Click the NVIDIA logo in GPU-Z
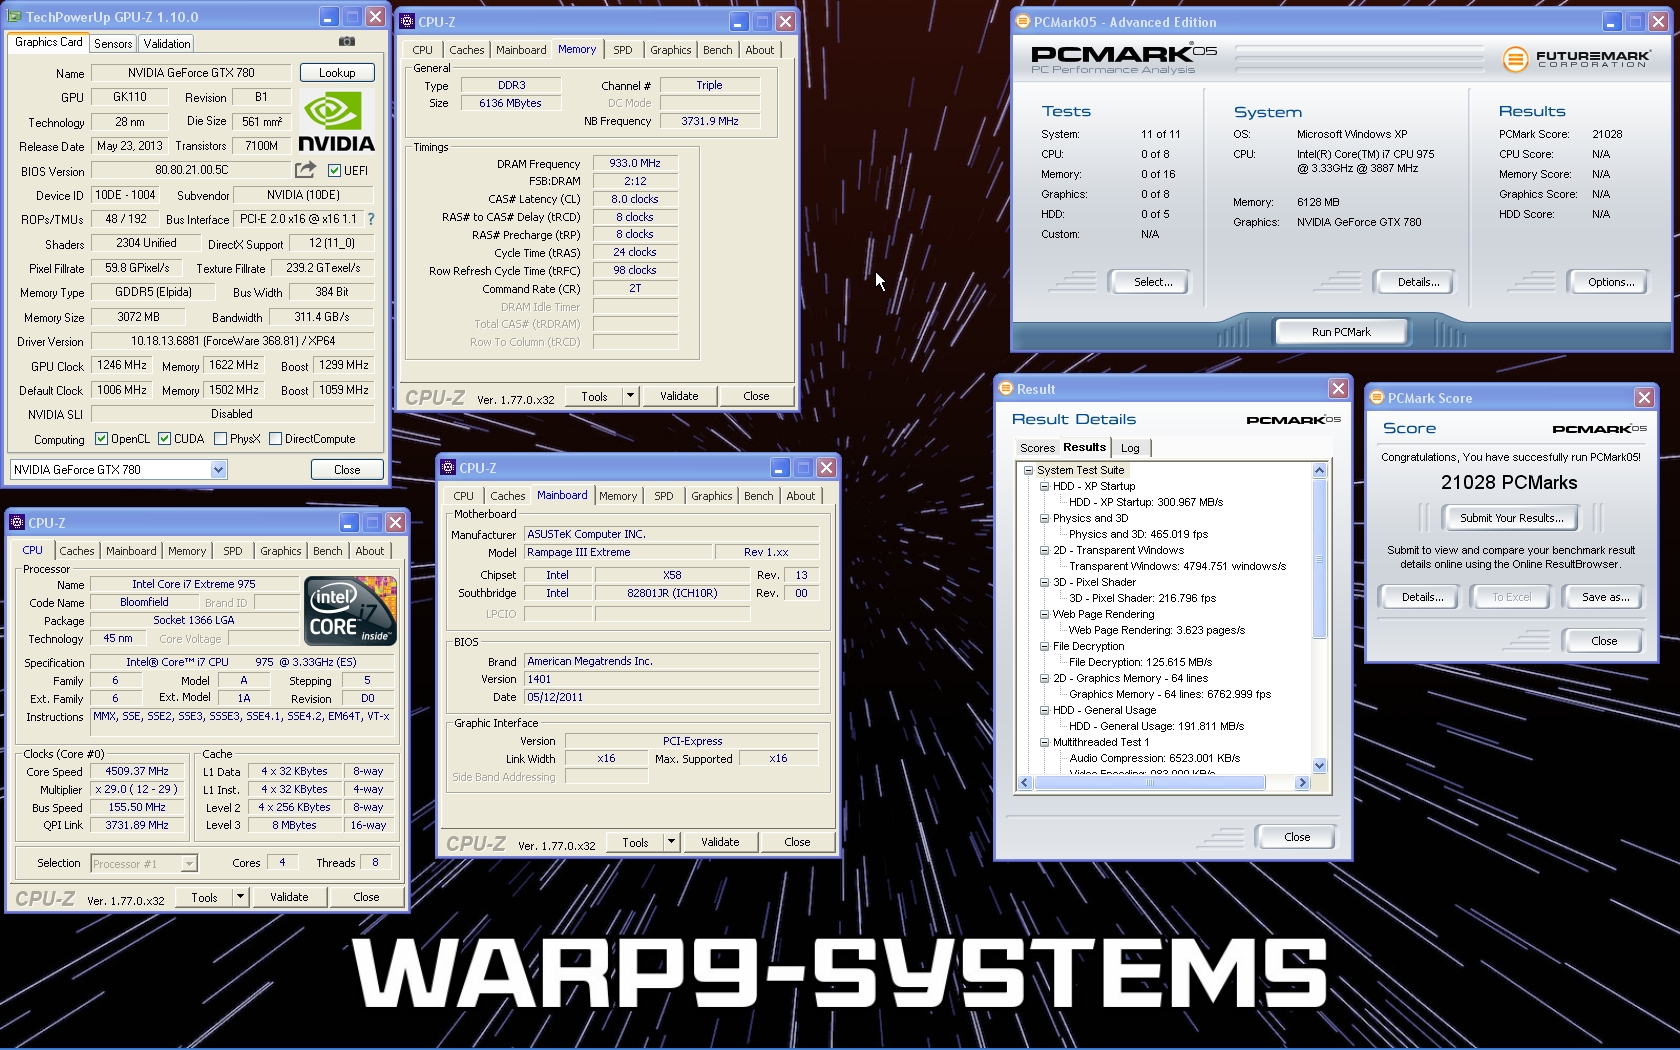1680x1050 pixels. coord(337,122)
